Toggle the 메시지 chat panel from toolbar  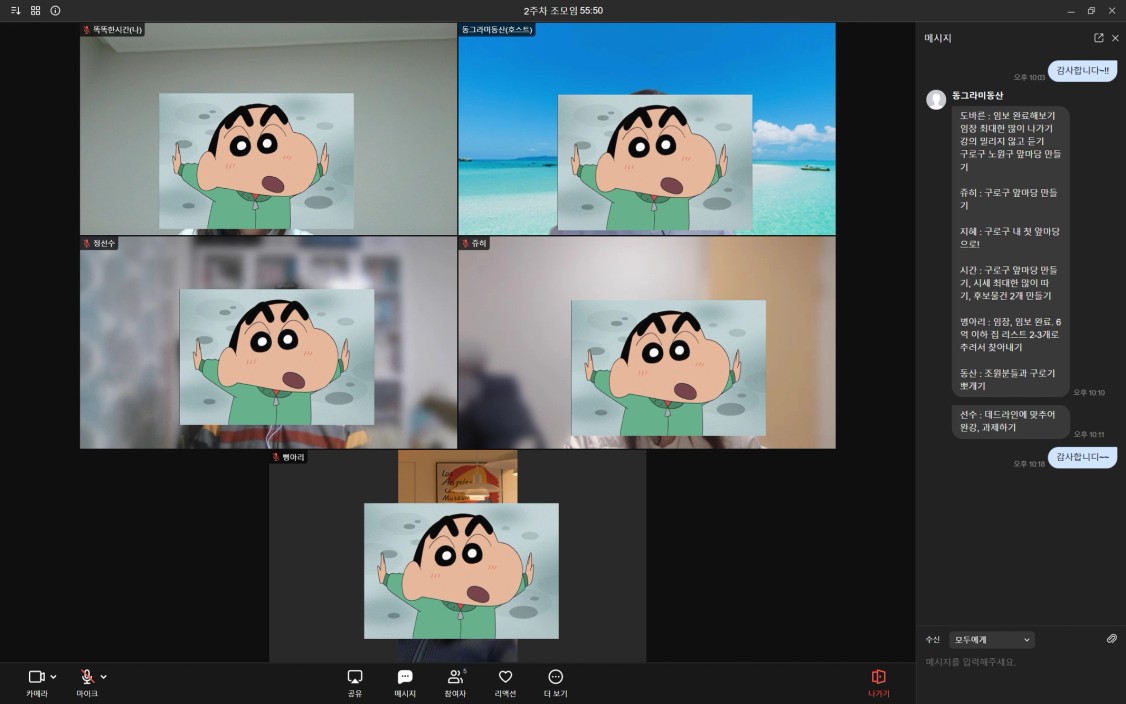tap(405, 682)
